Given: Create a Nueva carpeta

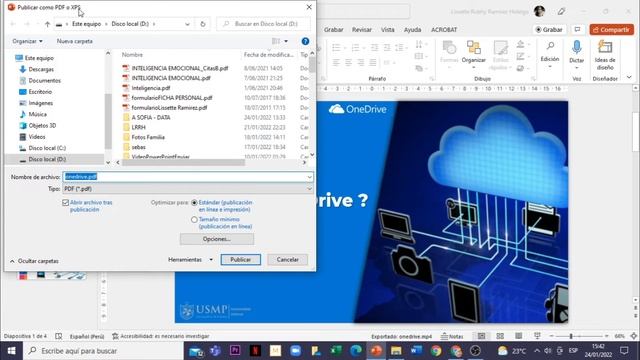Looking at the screenshot, I should point(74,41).
